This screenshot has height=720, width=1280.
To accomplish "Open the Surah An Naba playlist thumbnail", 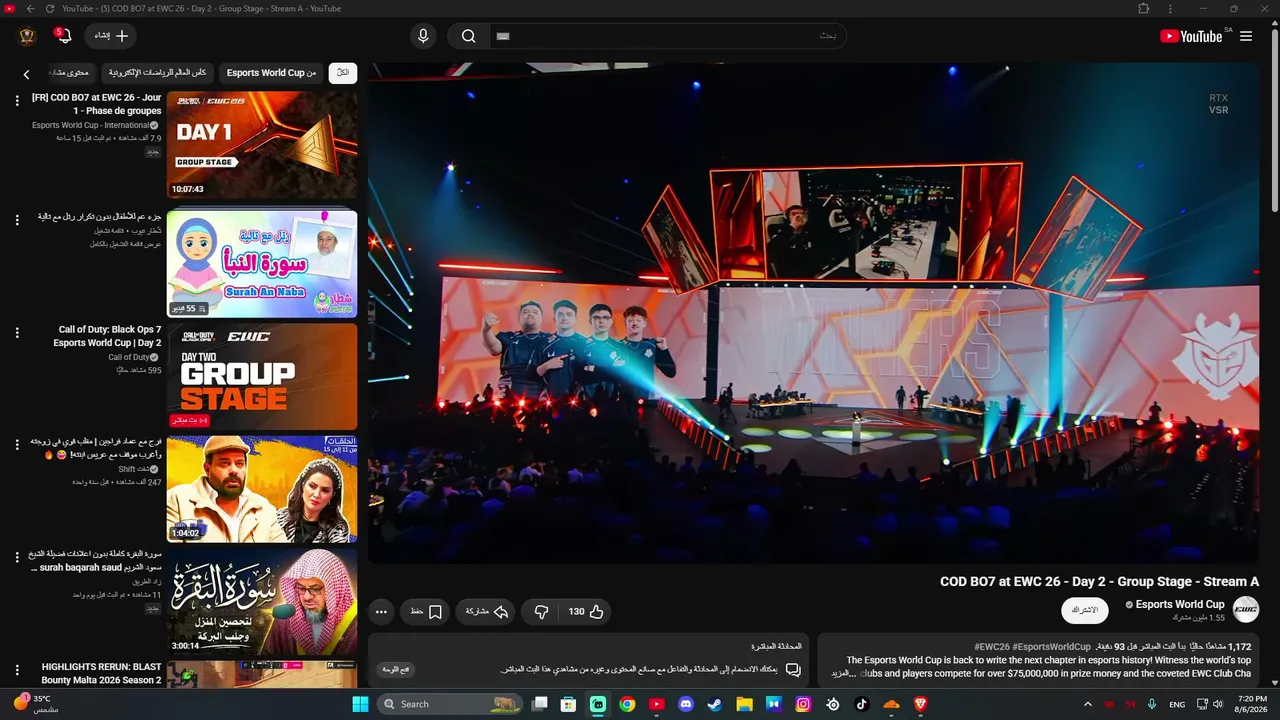I will pyautogui.click(x=262, y=263).
